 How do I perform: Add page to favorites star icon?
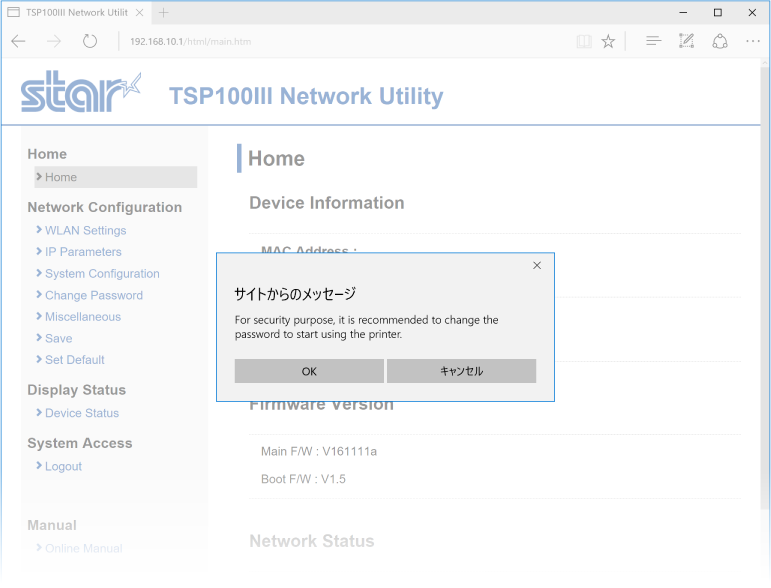tap(608, 41)
